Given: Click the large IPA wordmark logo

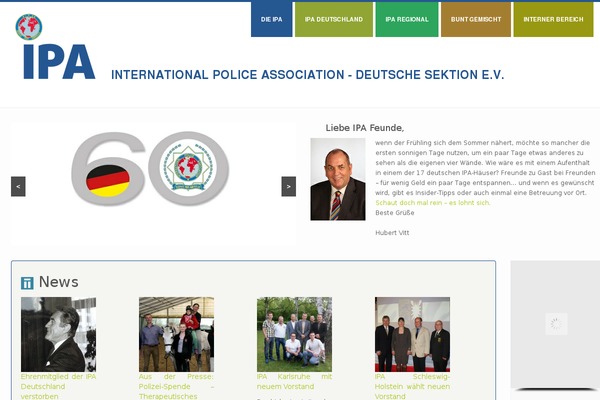Looking at the screenshot, I should (x=59, y=62).
